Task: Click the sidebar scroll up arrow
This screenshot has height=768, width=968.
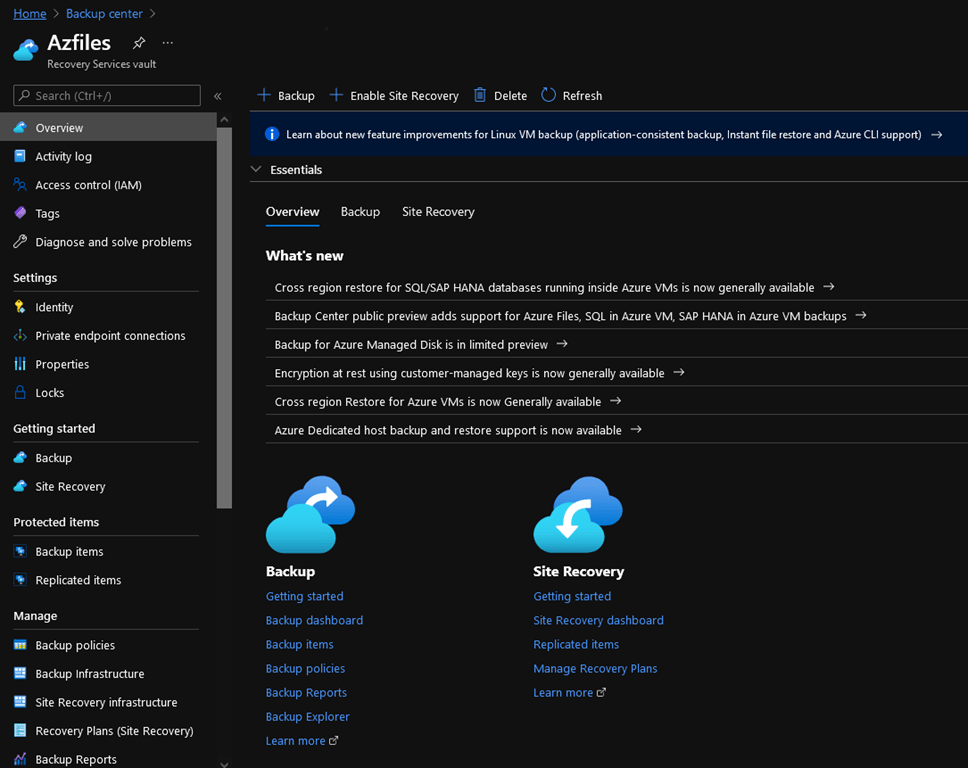Action: 224,119
